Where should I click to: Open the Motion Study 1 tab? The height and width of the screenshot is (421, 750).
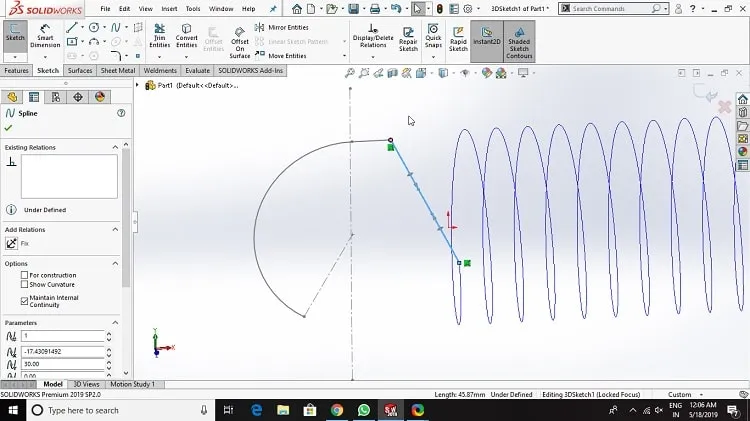click(132, 384)
